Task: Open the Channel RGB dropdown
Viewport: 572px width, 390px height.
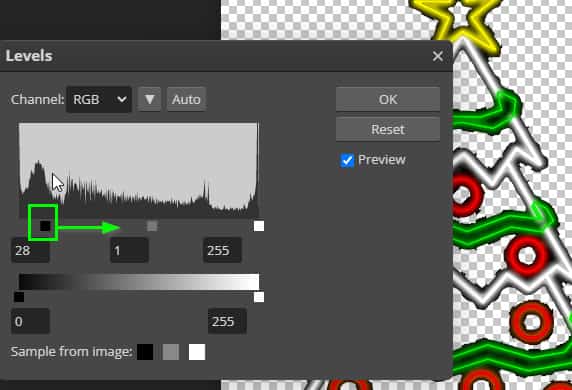Action: (x=99, y=99)
